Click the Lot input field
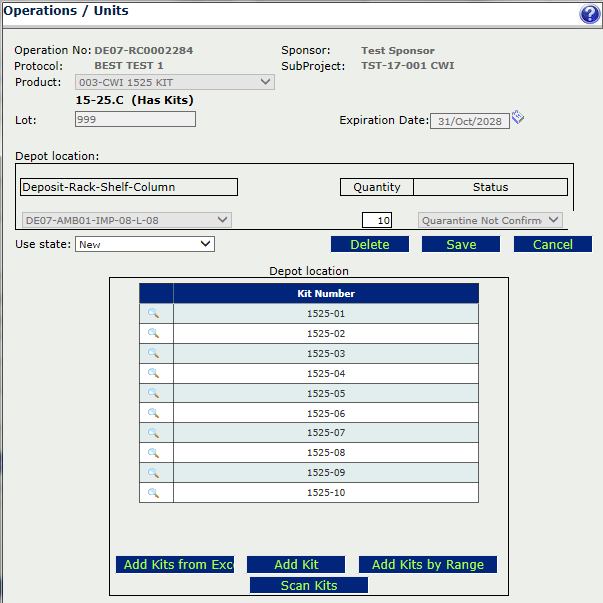The image size is (603, 603). tap(135, 119)
